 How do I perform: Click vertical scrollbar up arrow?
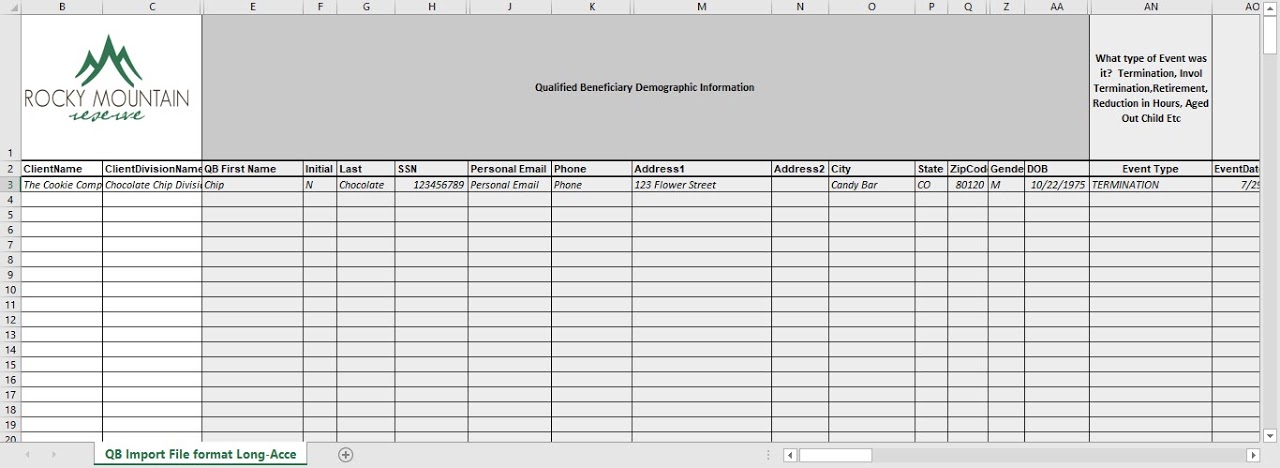(x=1270, y=7)
